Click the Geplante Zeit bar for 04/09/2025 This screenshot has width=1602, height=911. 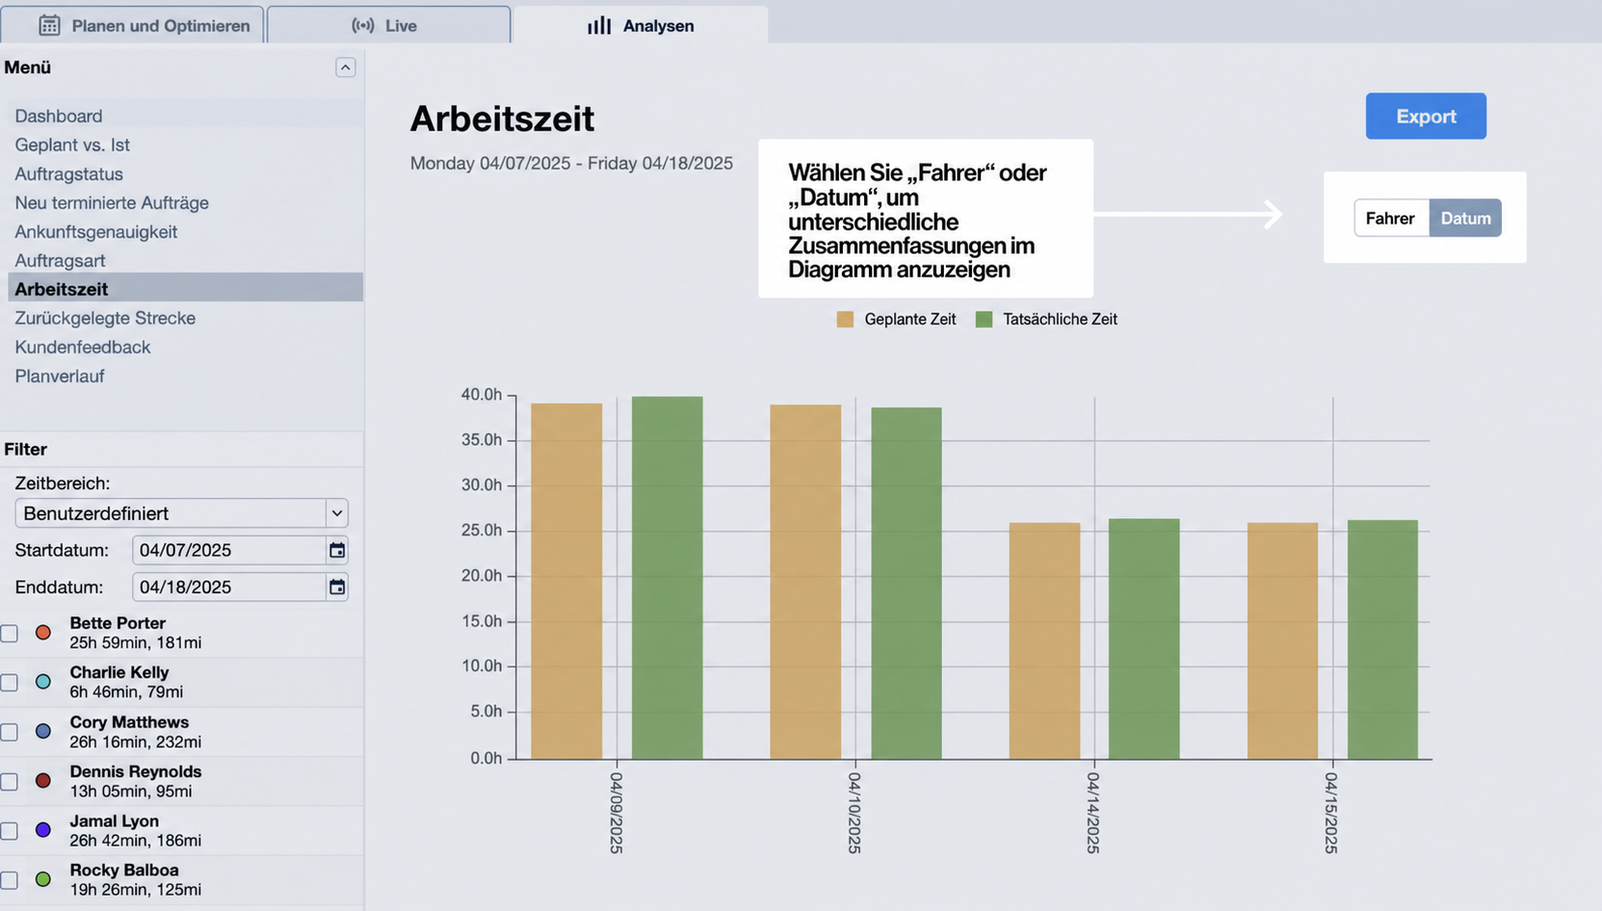click(x=566, y=581)
